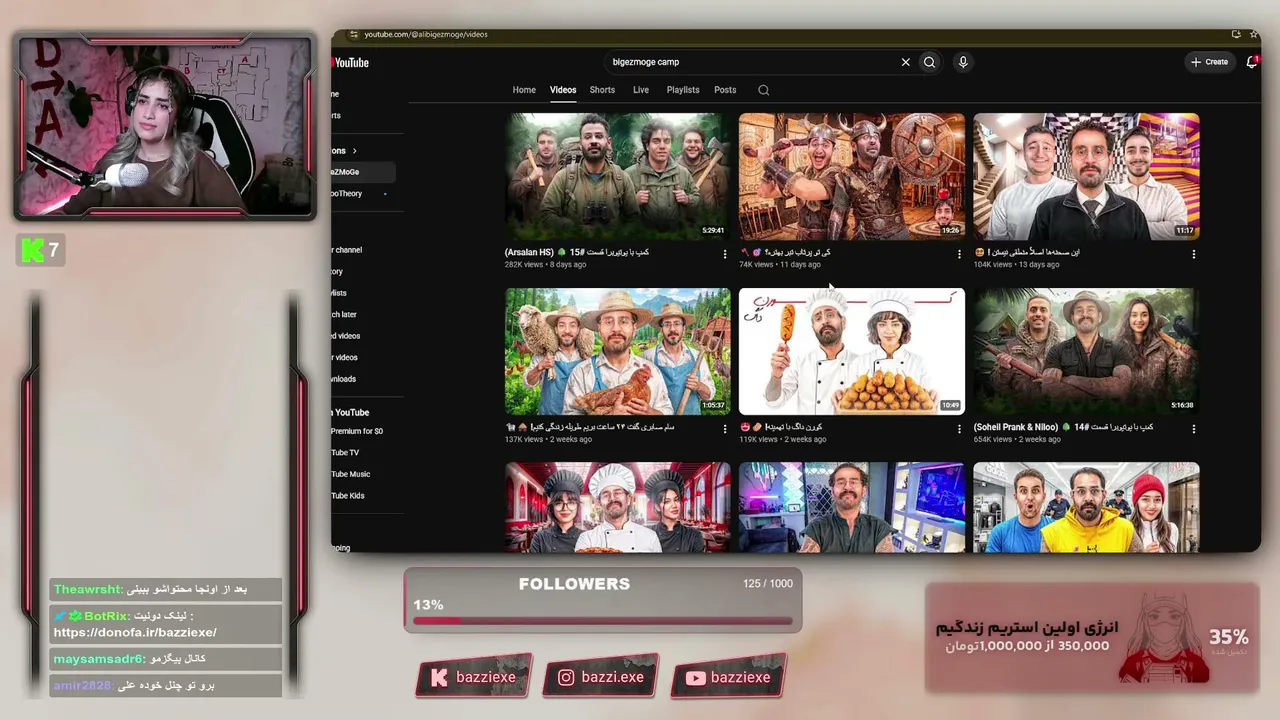This screenshot has height=720, width=1280.
Task: Click the "(Arsalan HS)" #15 video title
Action: [577, 252]
